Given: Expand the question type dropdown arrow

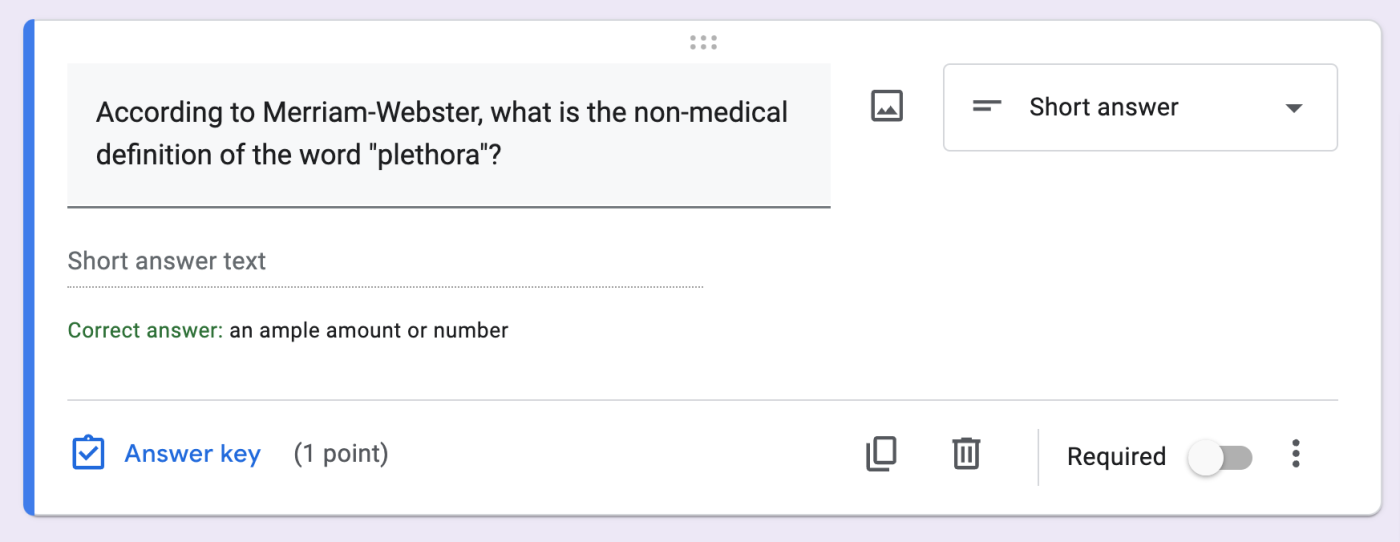Looking at the screenshot, I should point(1294,108).
